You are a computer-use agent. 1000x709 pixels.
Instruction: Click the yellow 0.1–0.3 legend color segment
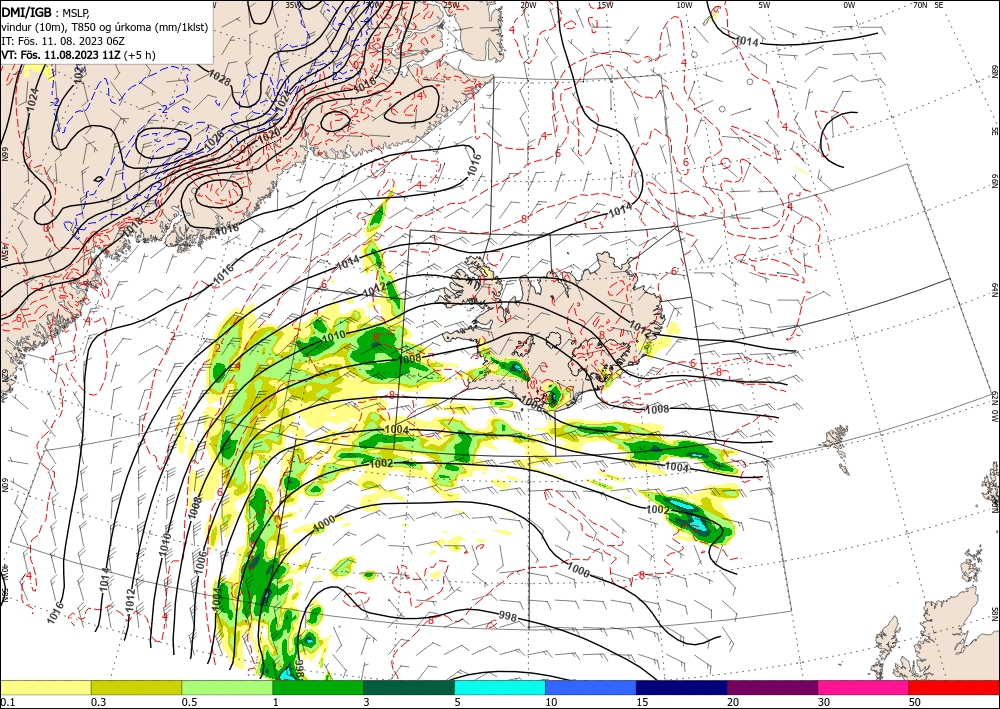point(45,687)
